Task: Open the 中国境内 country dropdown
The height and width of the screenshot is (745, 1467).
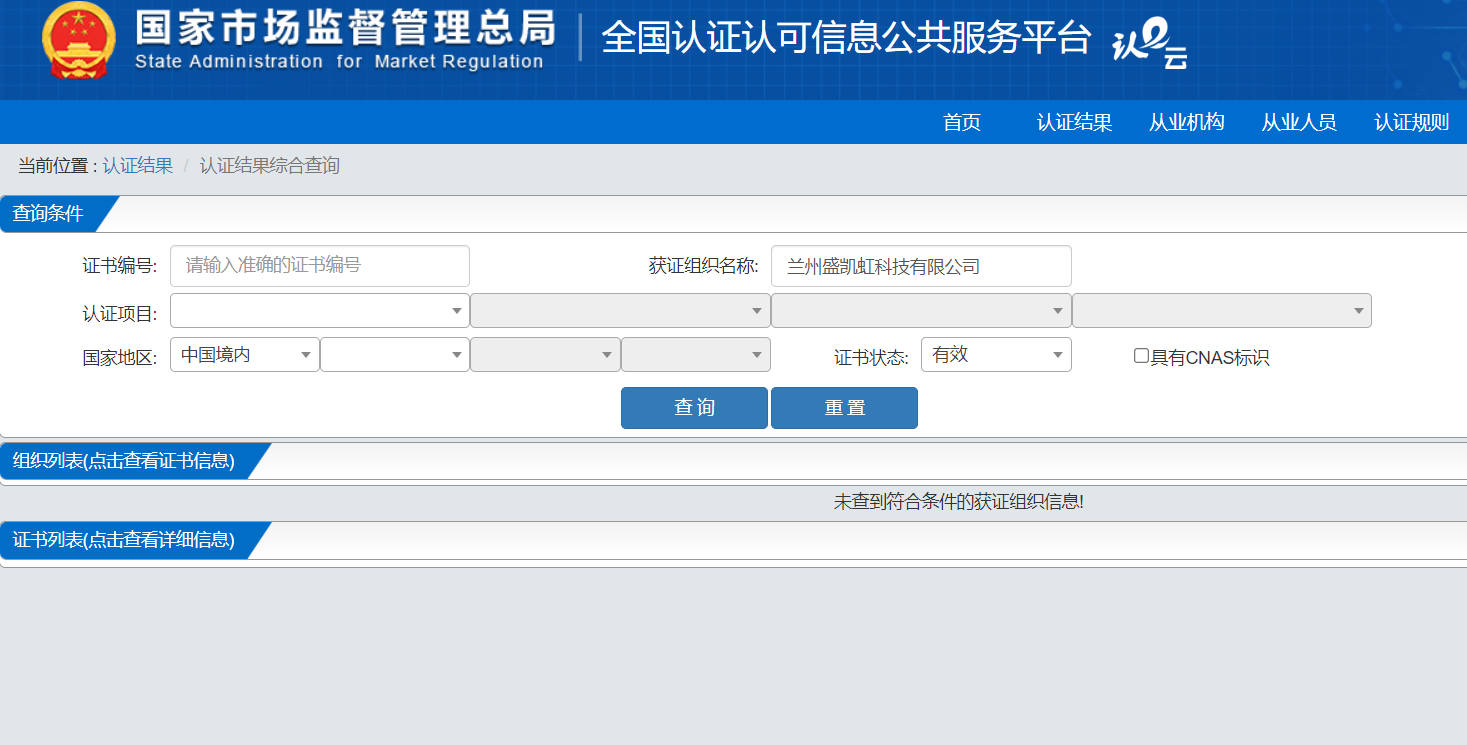Action: pos(245,354)
